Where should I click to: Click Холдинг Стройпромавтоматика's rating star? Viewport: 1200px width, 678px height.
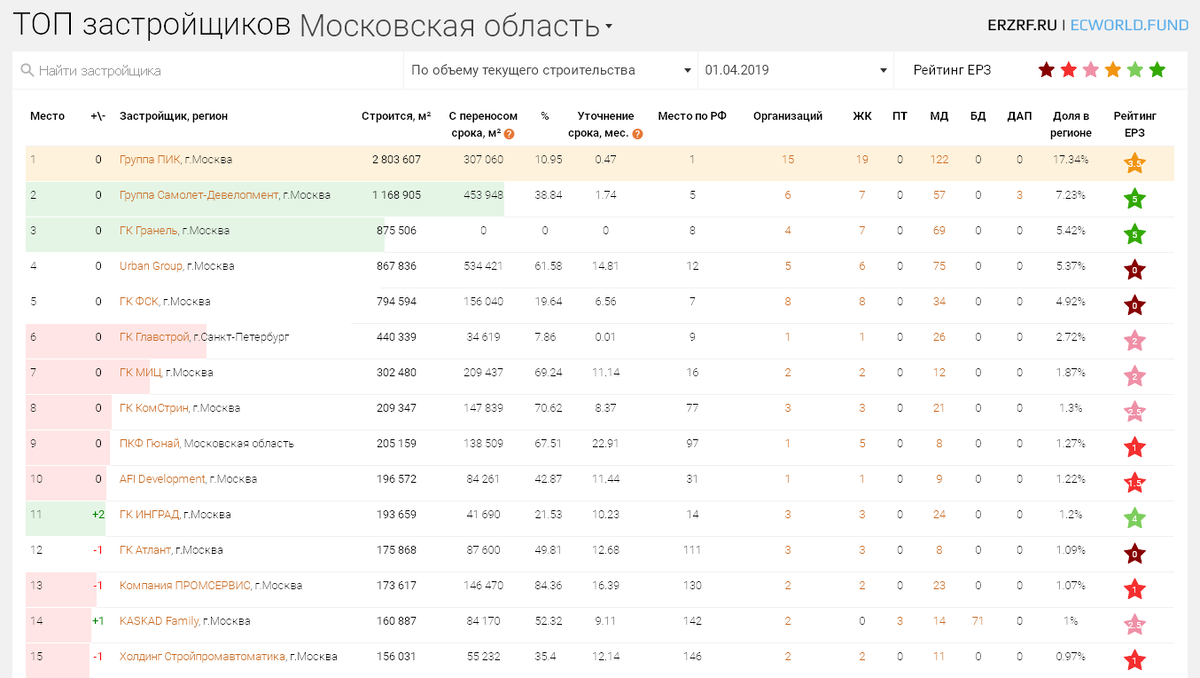coord(1135,660)
